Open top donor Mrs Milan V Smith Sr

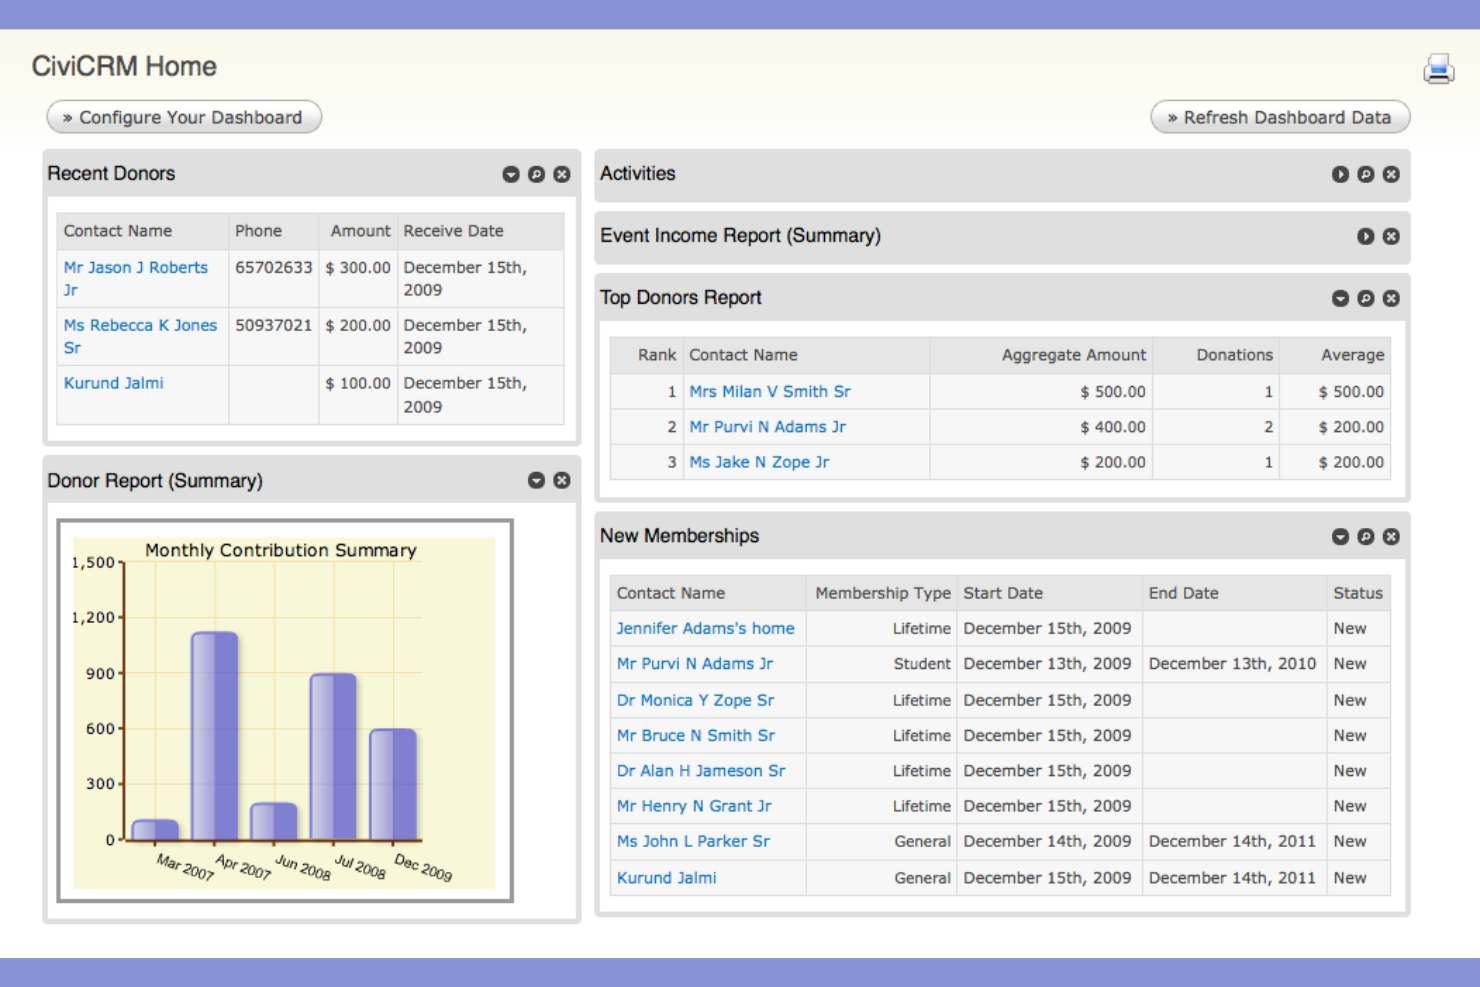click(x=770, y=391)
